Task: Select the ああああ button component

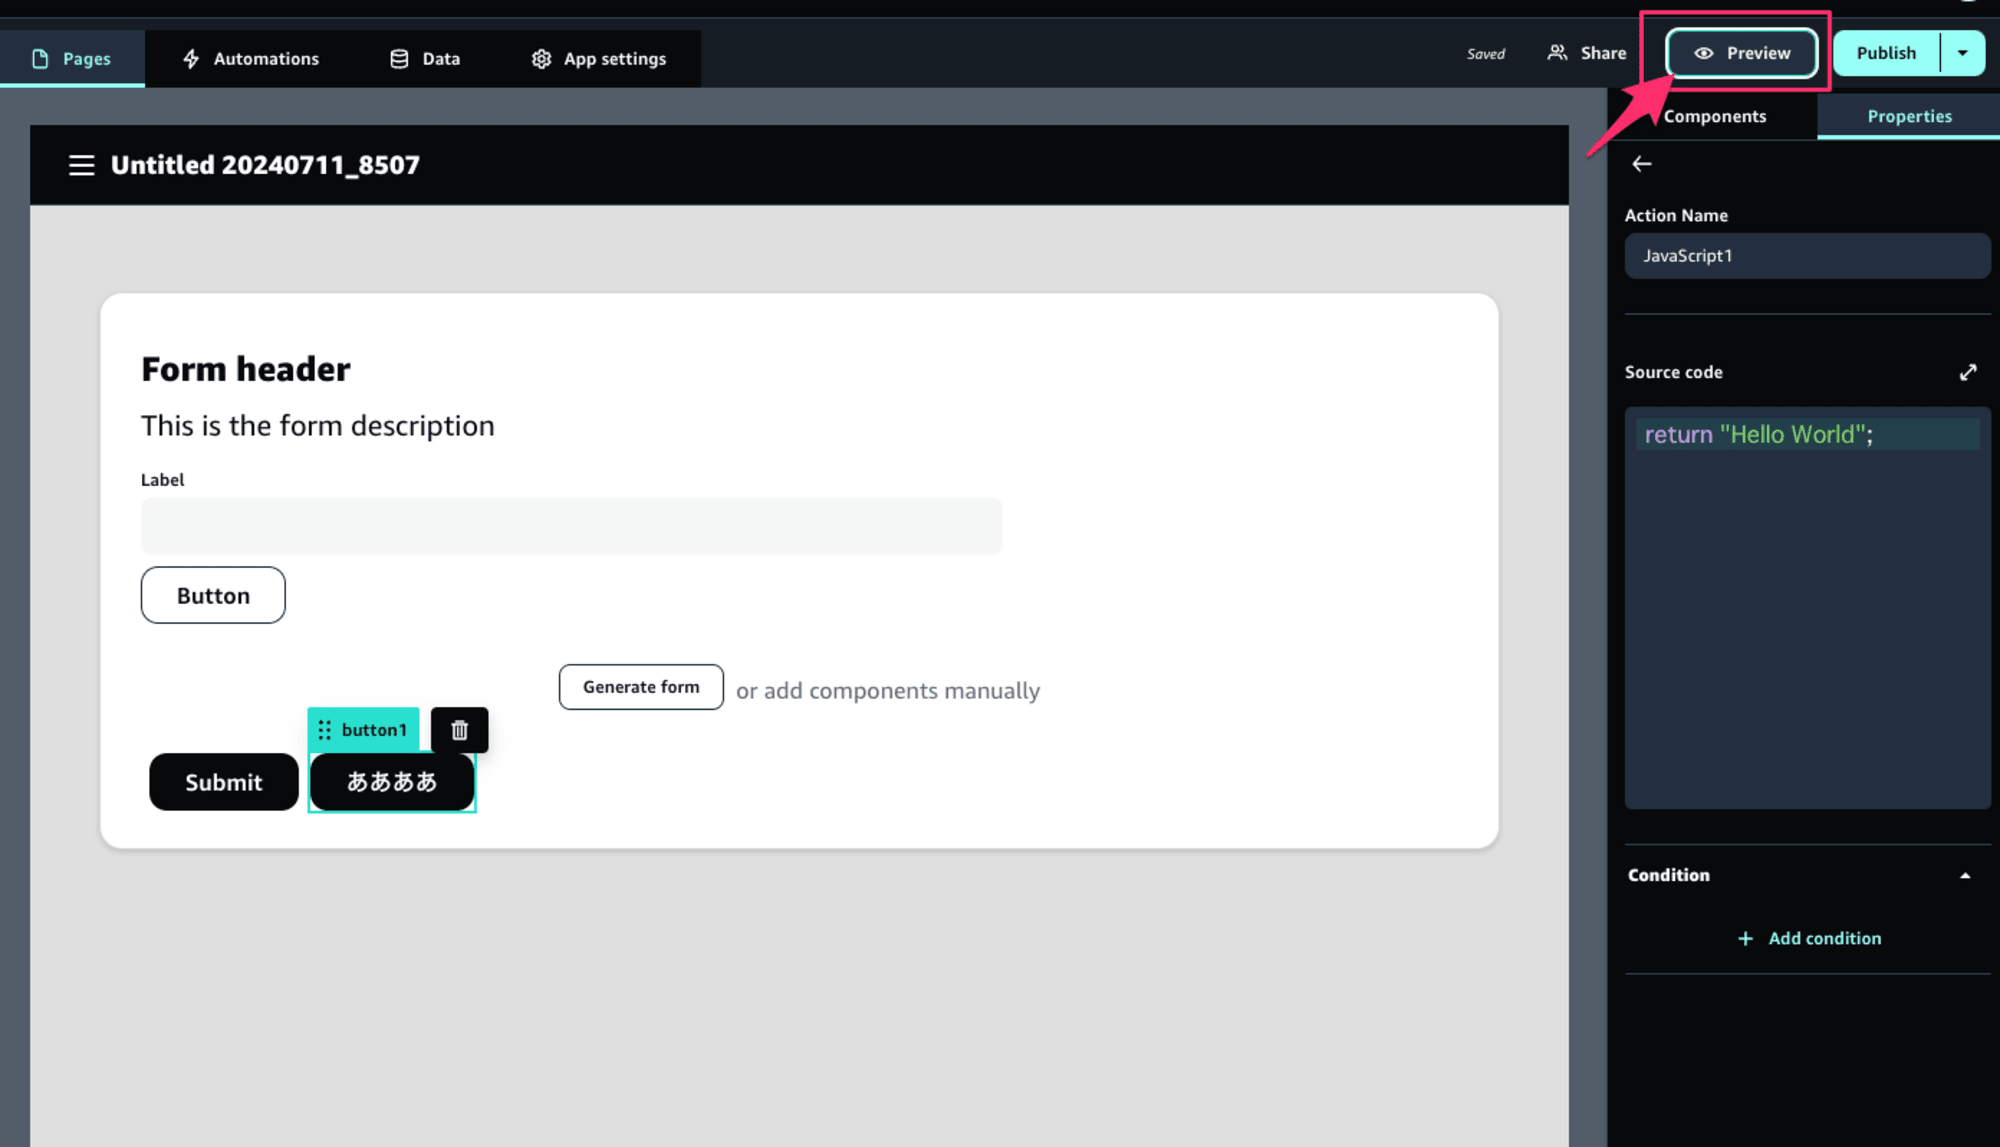Action: pyautogui.click(x=392, y=782)
